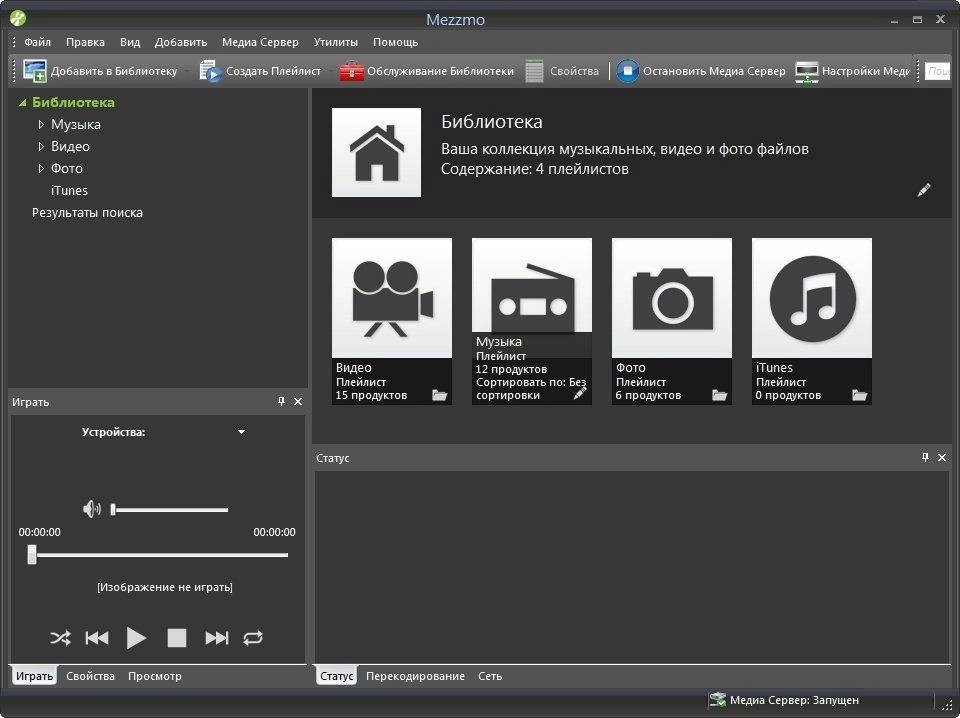Click the folder icon on the iTunes tile
This screenshot has height=718, width=960.
860,395
